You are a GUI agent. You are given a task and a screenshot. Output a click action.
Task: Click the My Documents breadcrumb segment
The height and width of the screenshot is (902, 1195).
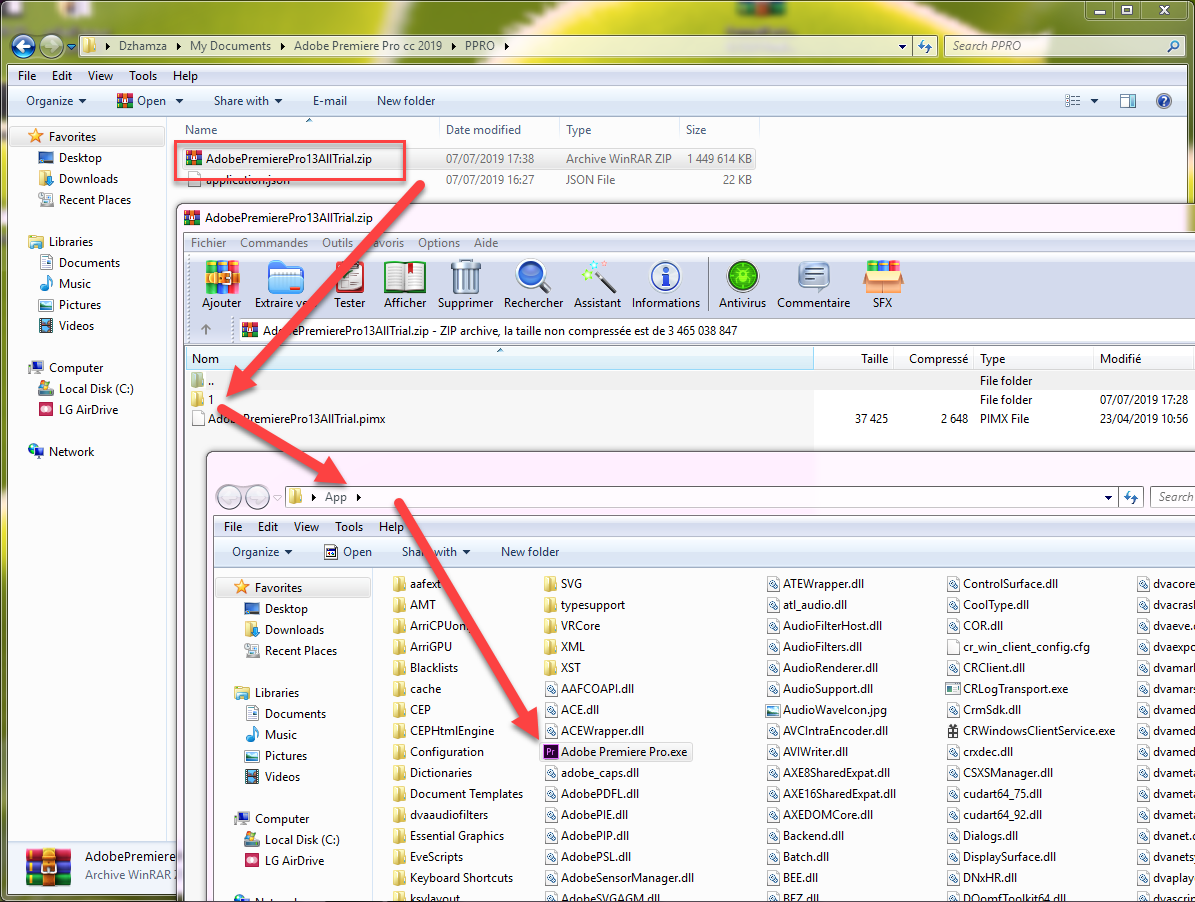230,46
